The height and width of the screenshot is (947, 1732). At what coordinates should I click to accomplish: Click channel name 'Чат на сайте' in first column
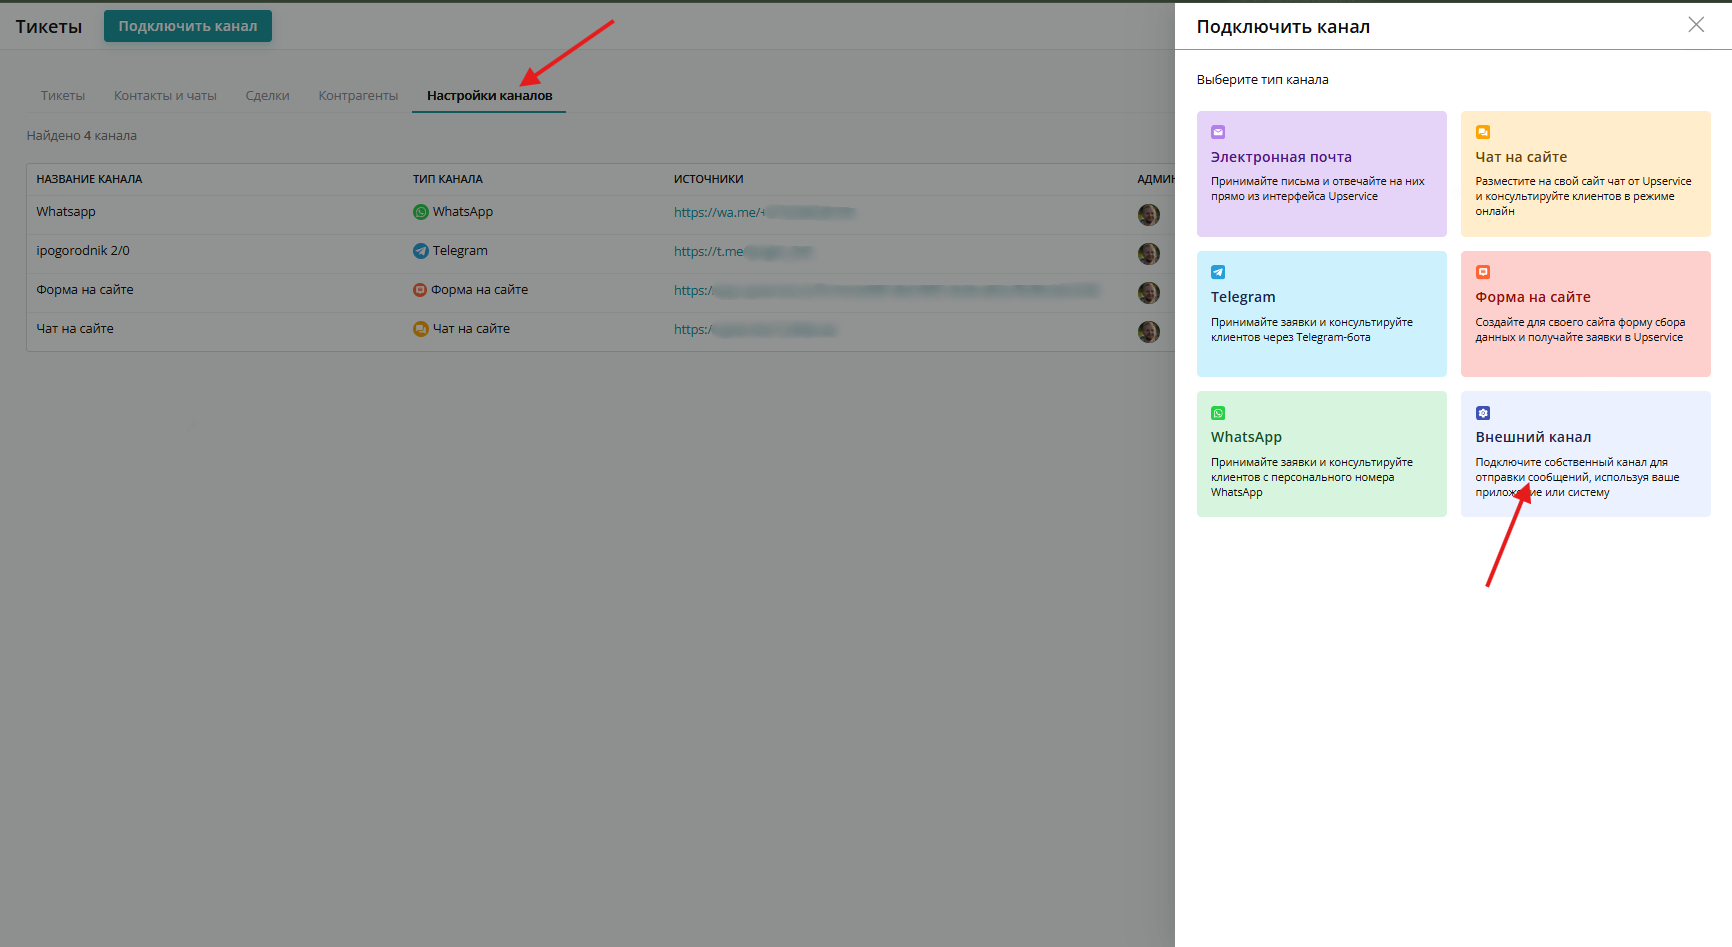point(75,329)
